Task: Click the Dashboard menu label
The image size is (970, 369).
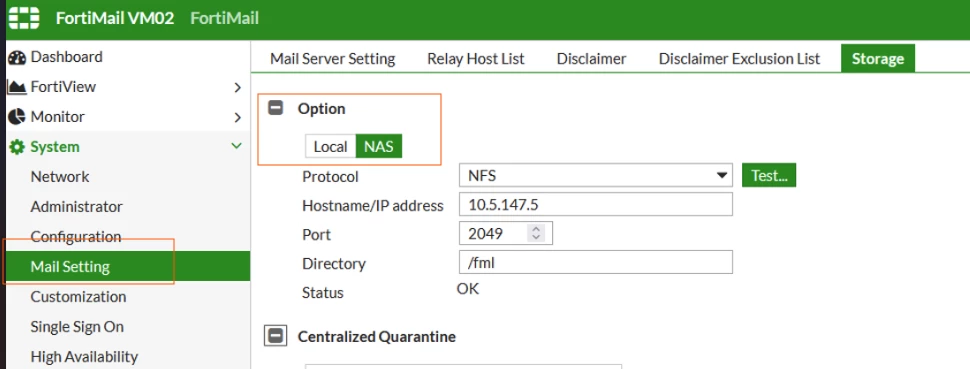Action: click(x=67, y=57)
